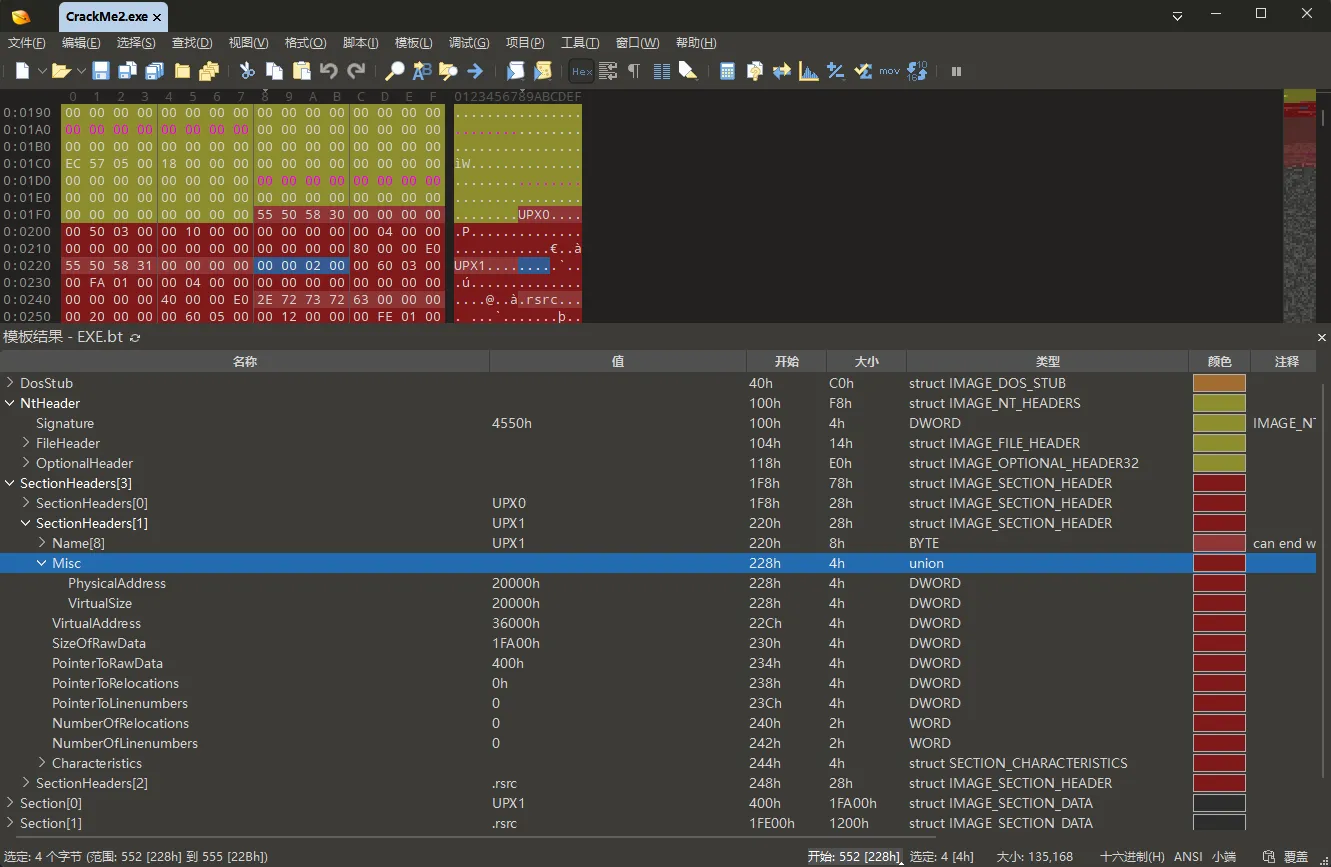Open the Histogram chart icon
1331x867 pixels.
coord(809,71)
